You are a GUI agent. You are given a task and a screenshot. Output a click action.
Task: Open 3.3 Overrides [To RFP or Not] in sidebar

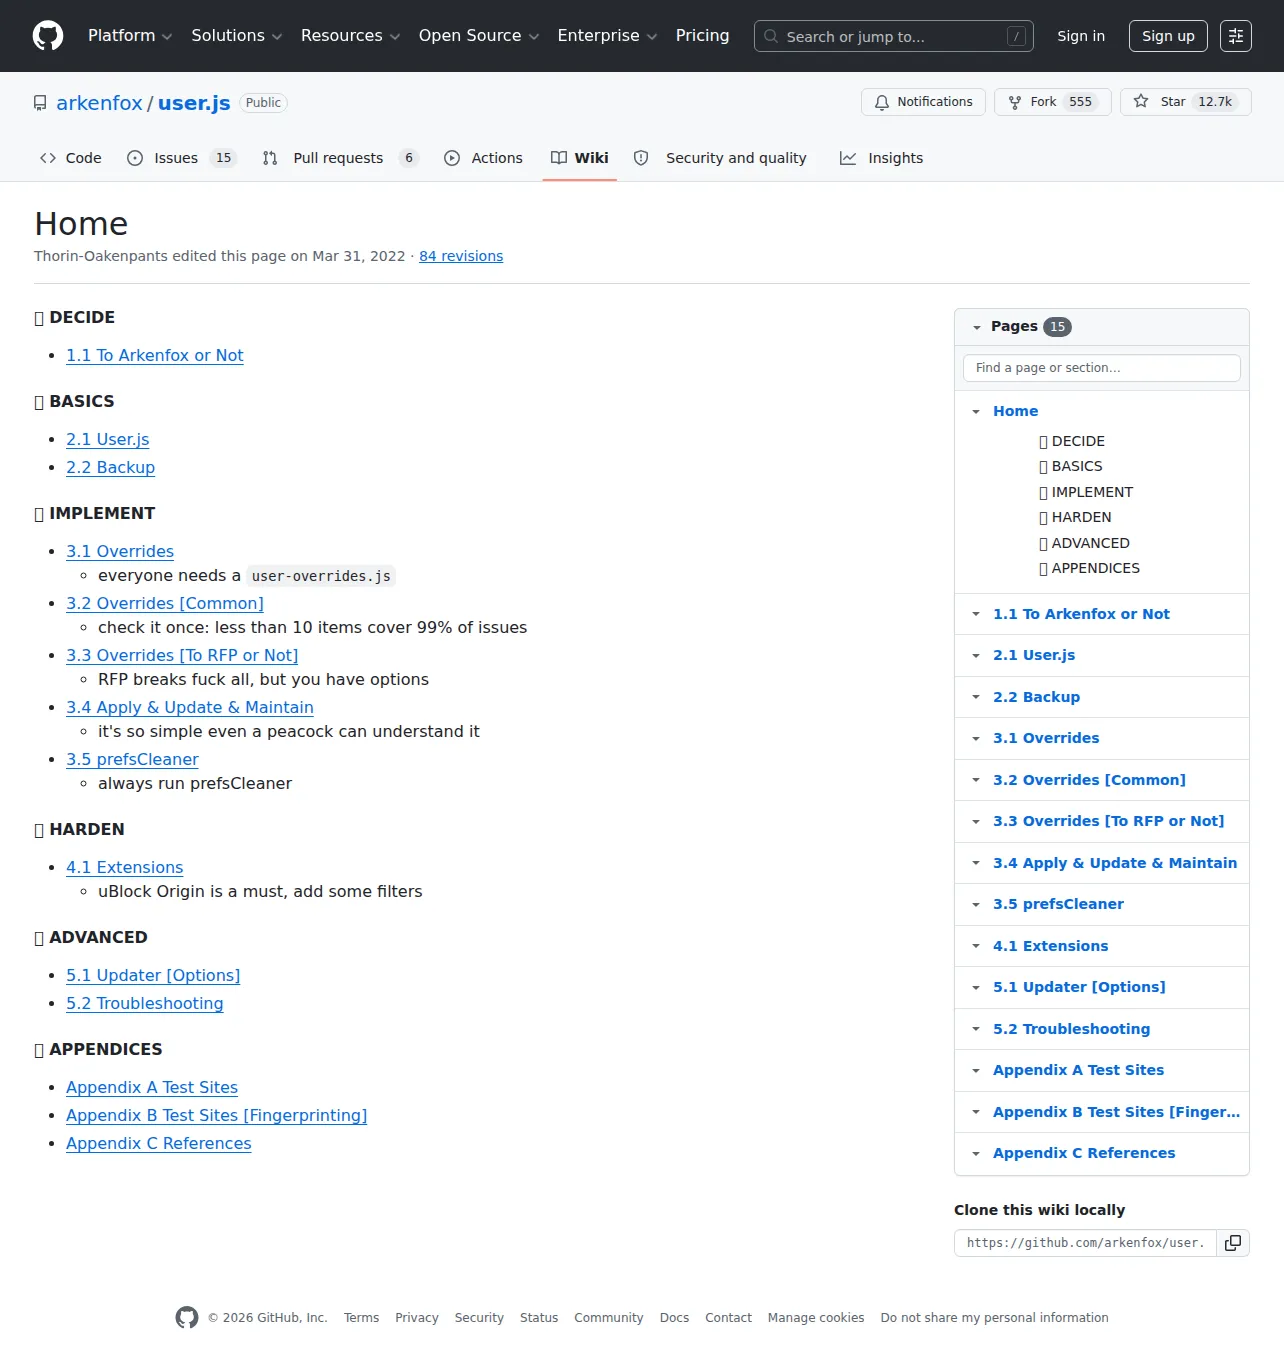point(1108,821)
